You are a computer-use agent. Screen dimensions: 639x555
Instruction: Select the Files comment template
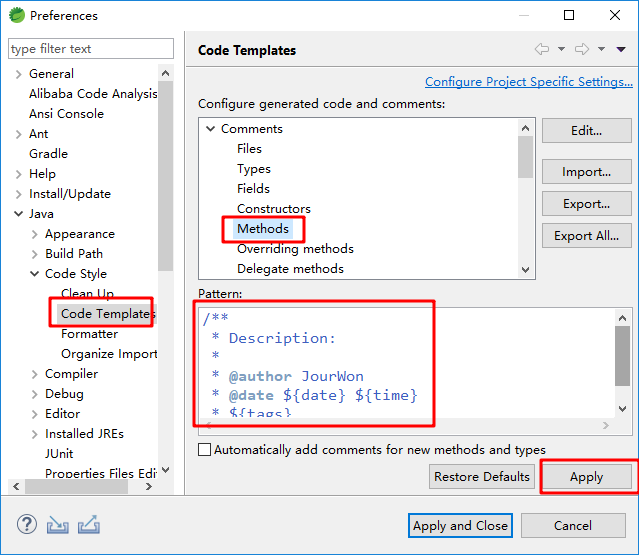click(249, 149)
